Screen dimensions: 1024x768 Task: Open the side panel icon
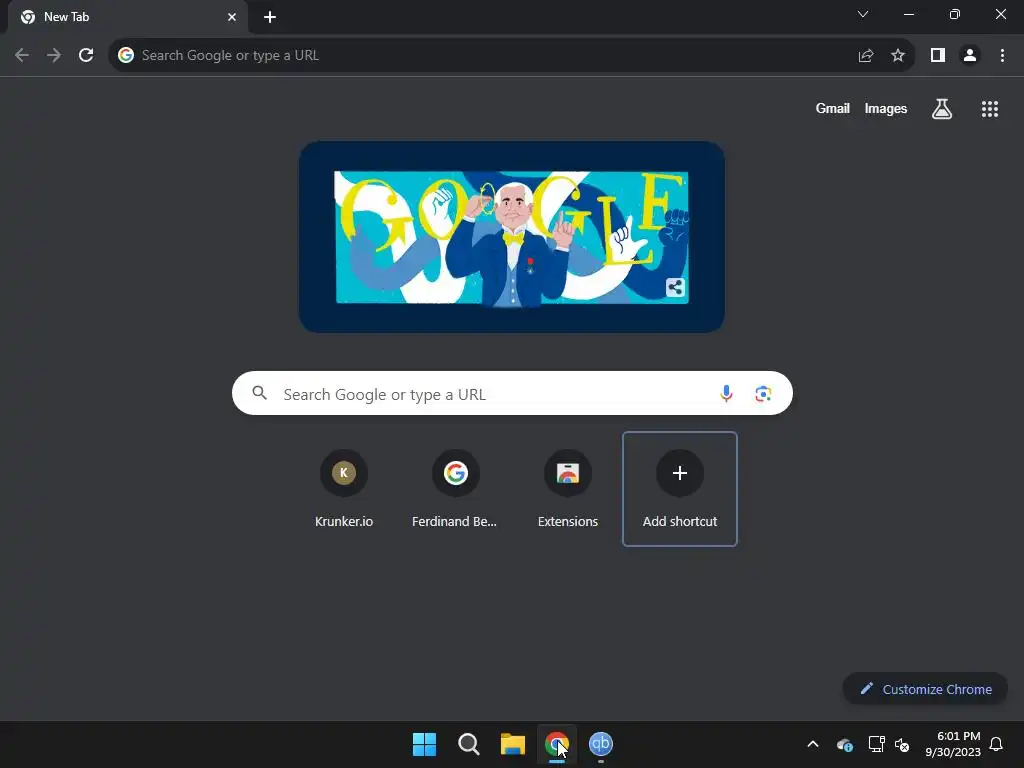(938, 56)
